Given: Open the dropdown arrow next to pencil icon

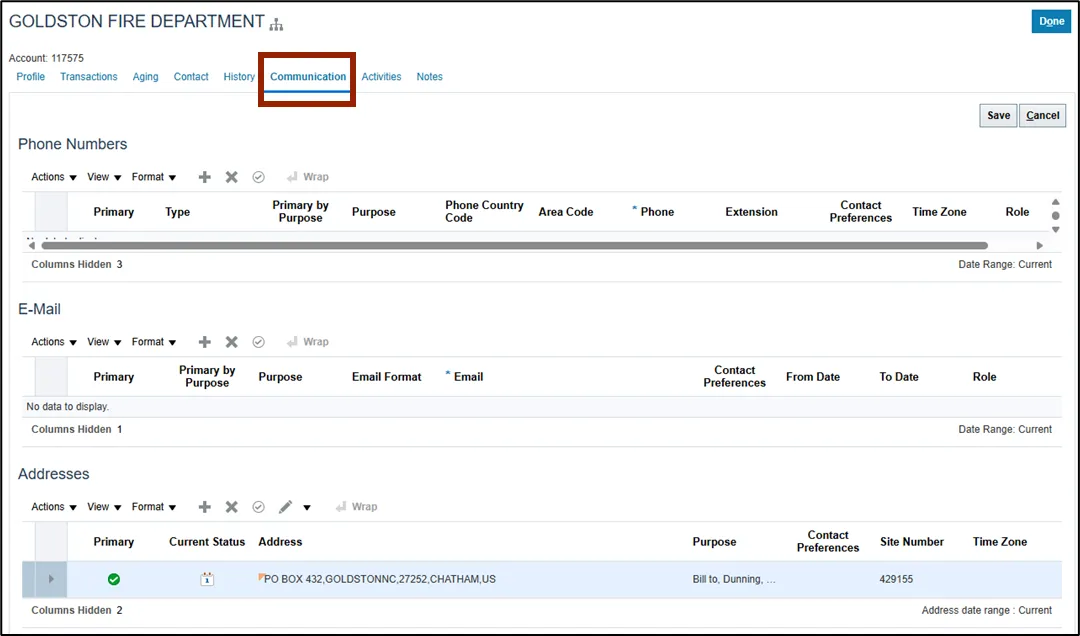Looking at the screenshot, I should pos(307,507).
